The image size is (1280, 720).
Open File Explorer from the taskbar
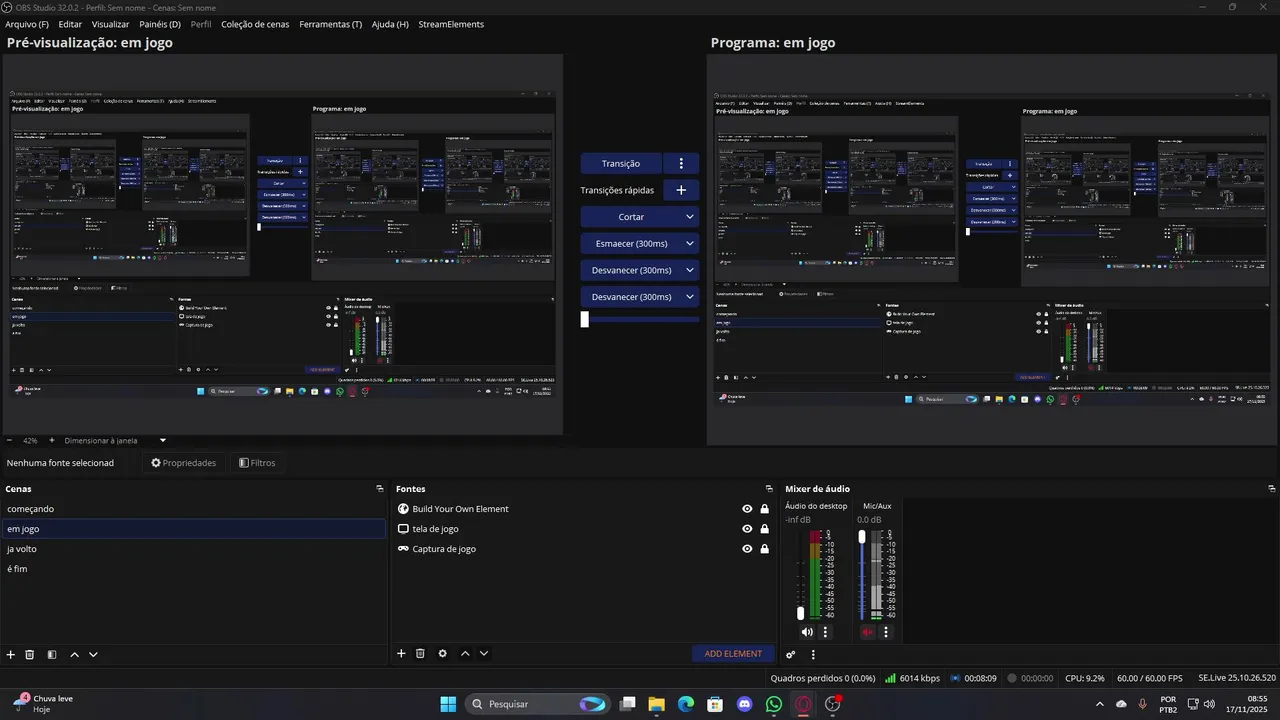click(x=656, y=704)
